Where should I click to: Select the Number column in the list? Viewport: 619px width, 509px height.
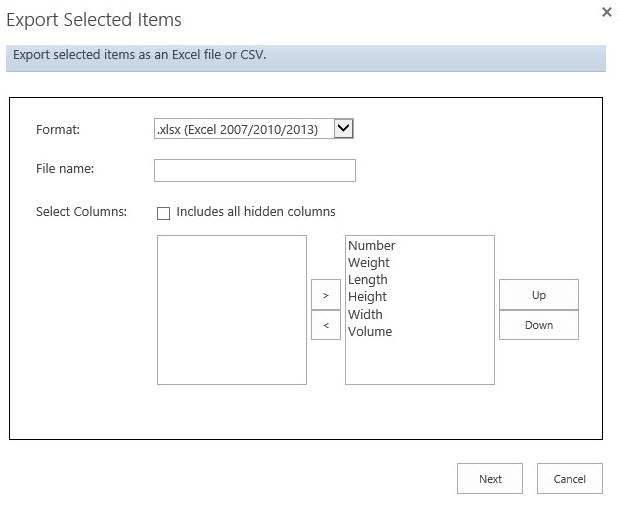pyautogui.click(x=372, y=246)
